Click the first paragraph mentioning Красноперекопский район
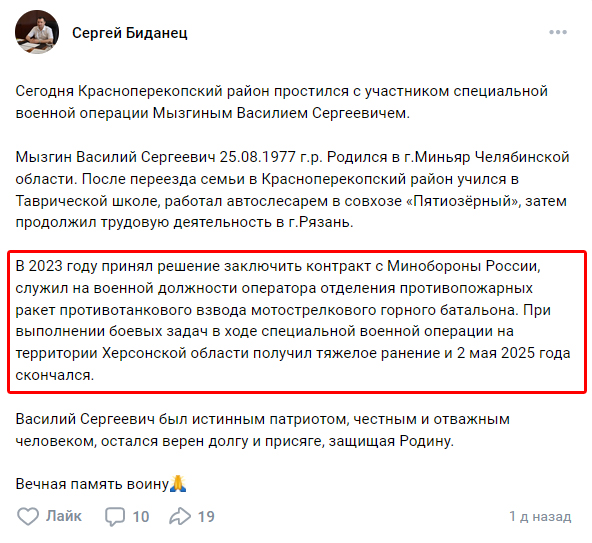The height and width of the screenshot is (543, 592). [x=282, y=102]
